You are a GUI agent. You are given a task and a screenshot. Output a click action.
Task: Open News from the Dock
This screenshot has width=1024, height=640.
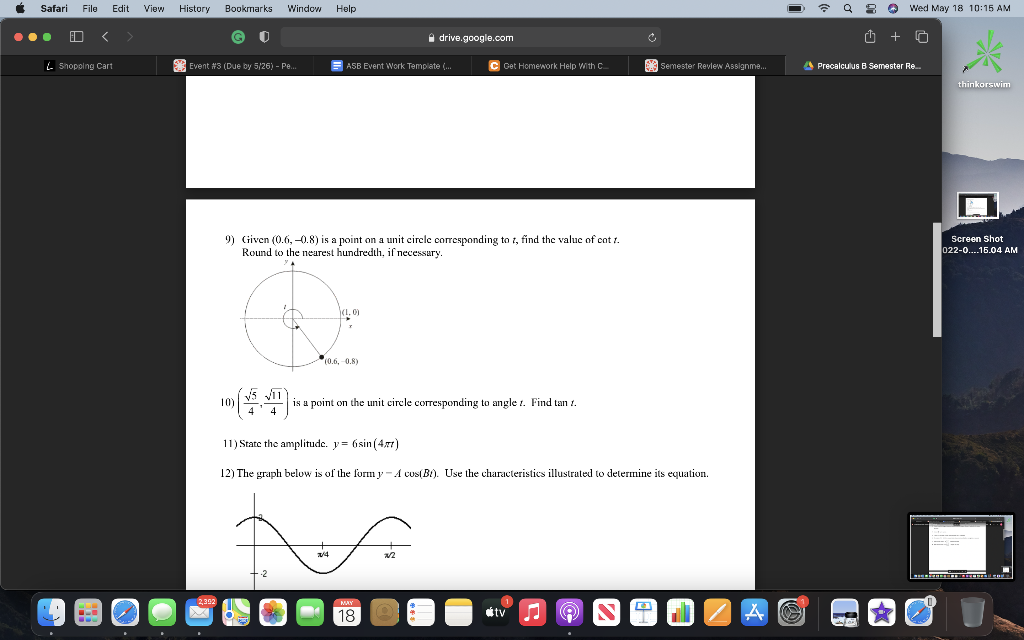pyautogui.click(x=606, y=613)
